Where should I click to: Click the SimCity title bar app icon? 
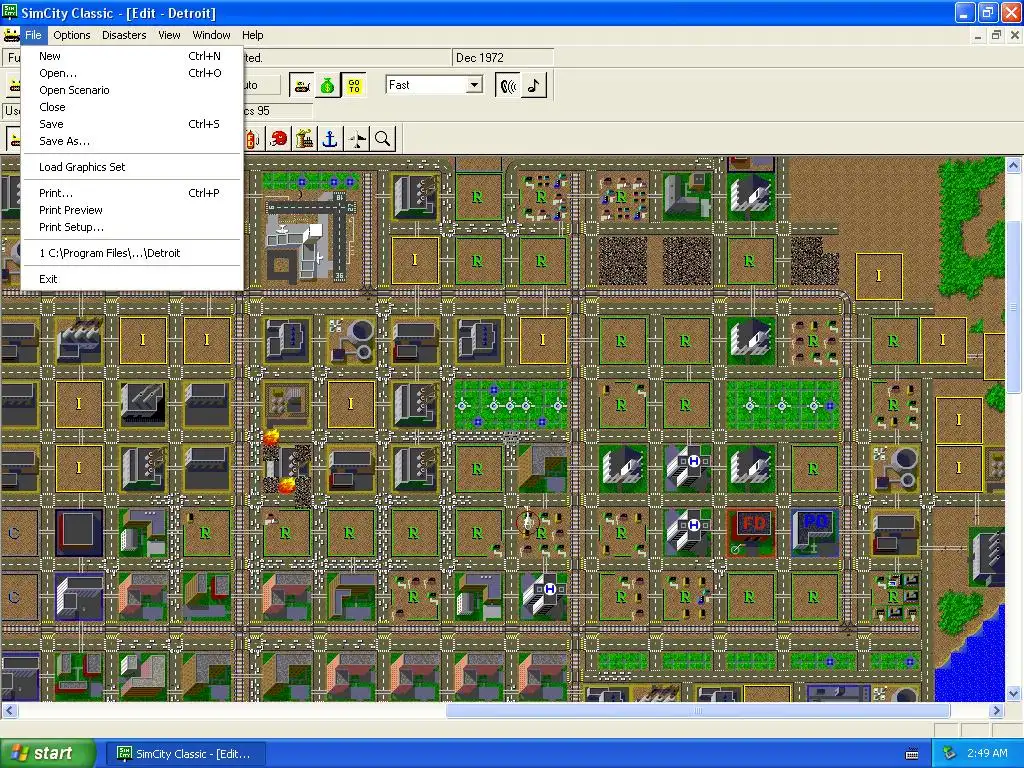(10, 12)
